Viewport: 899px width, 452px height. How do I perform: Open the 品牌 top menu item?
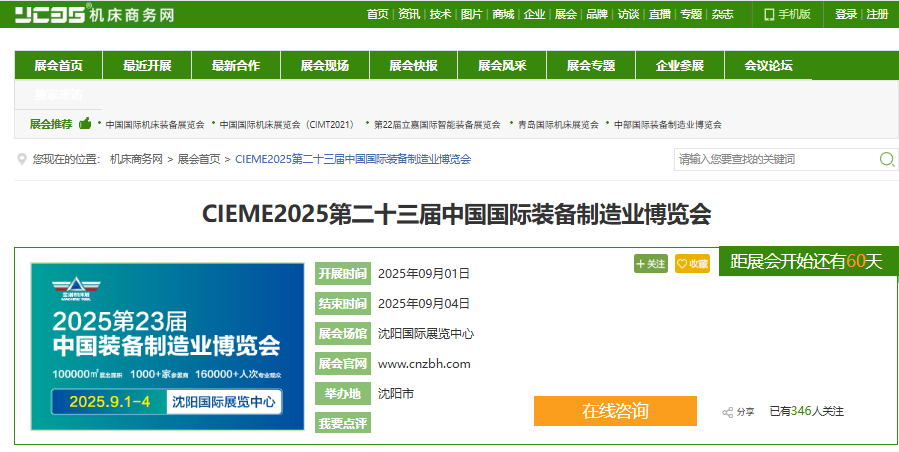pos(597,14)
